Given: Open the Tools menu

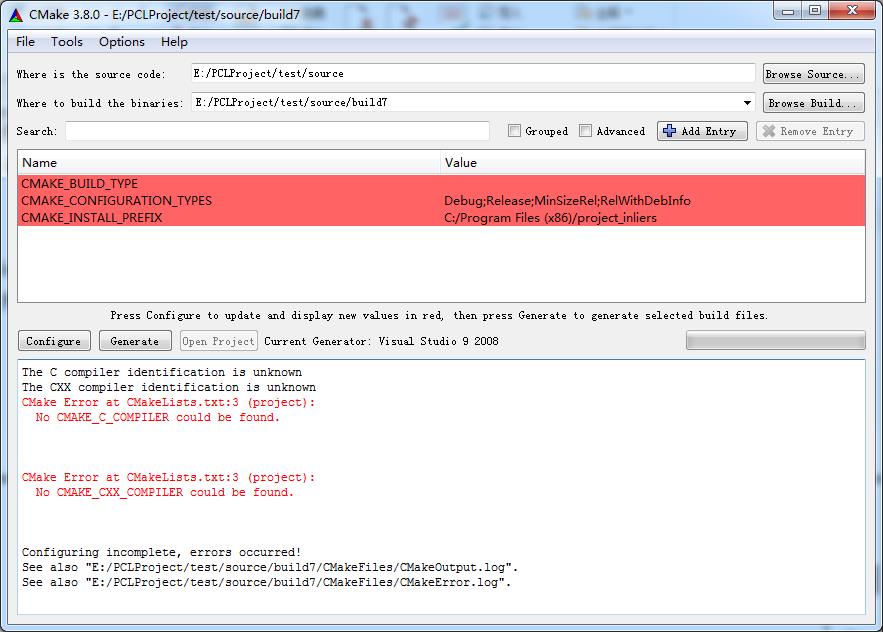Looking at the screenshot, I should pos(66,42).
